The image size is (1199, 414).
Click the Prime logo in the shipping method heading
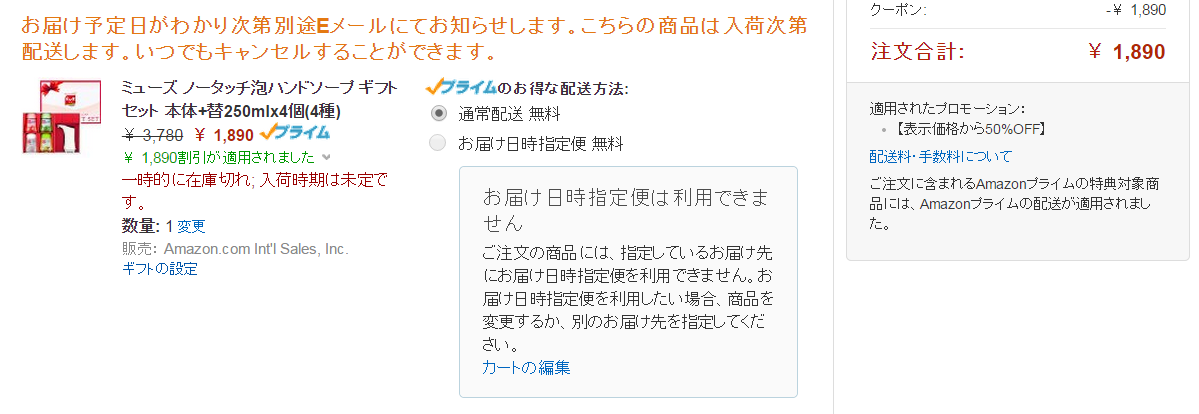[x=462, y=86]
